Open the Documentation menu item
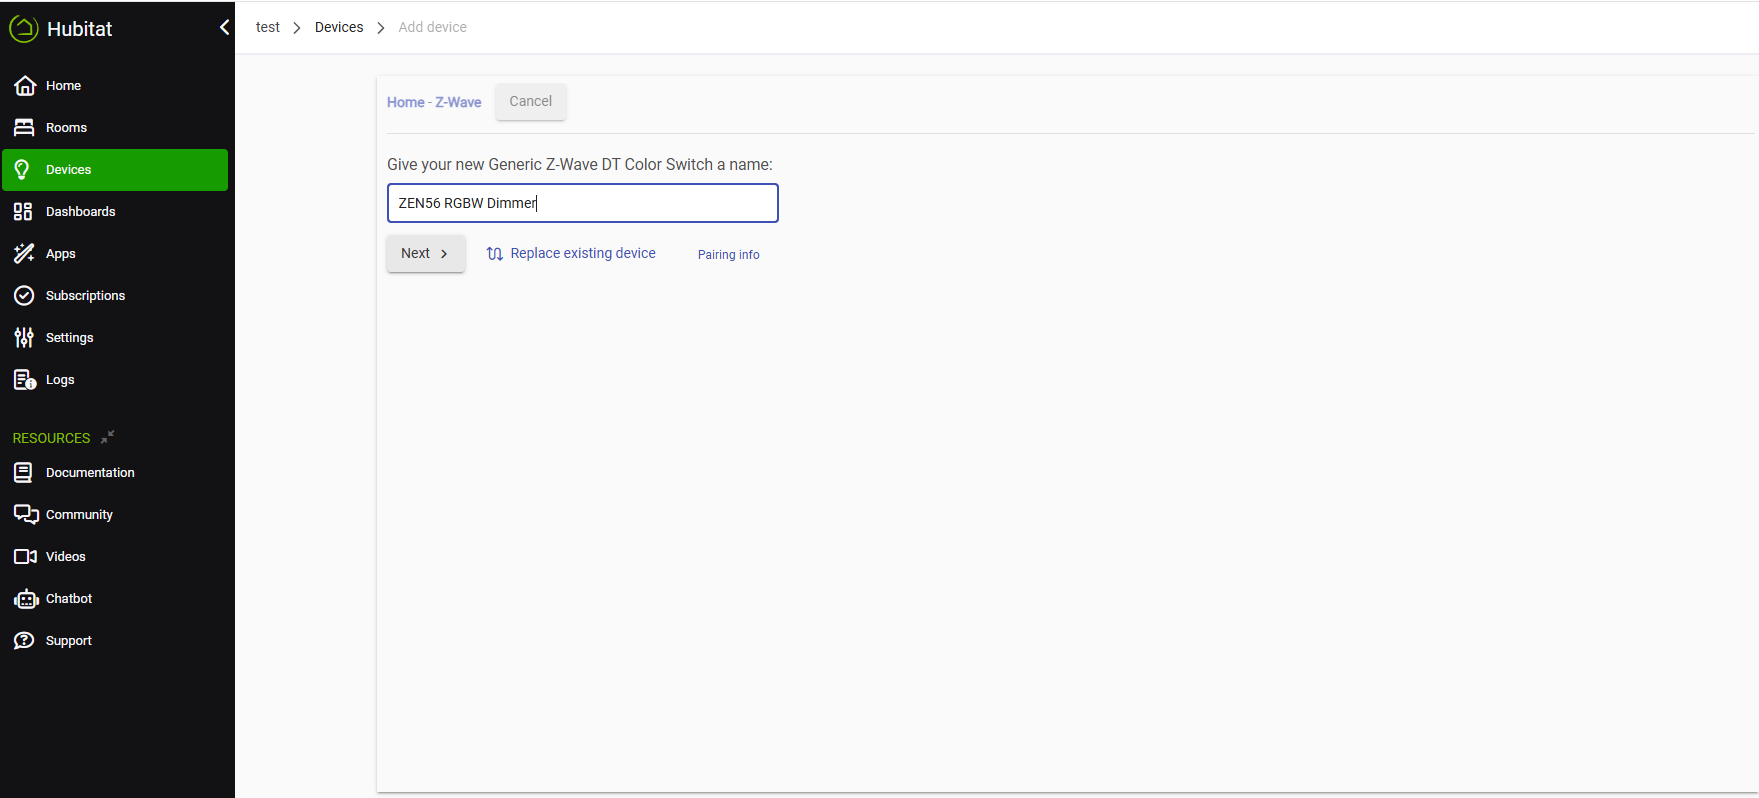The image size is (1759, 798). point(89,473)
